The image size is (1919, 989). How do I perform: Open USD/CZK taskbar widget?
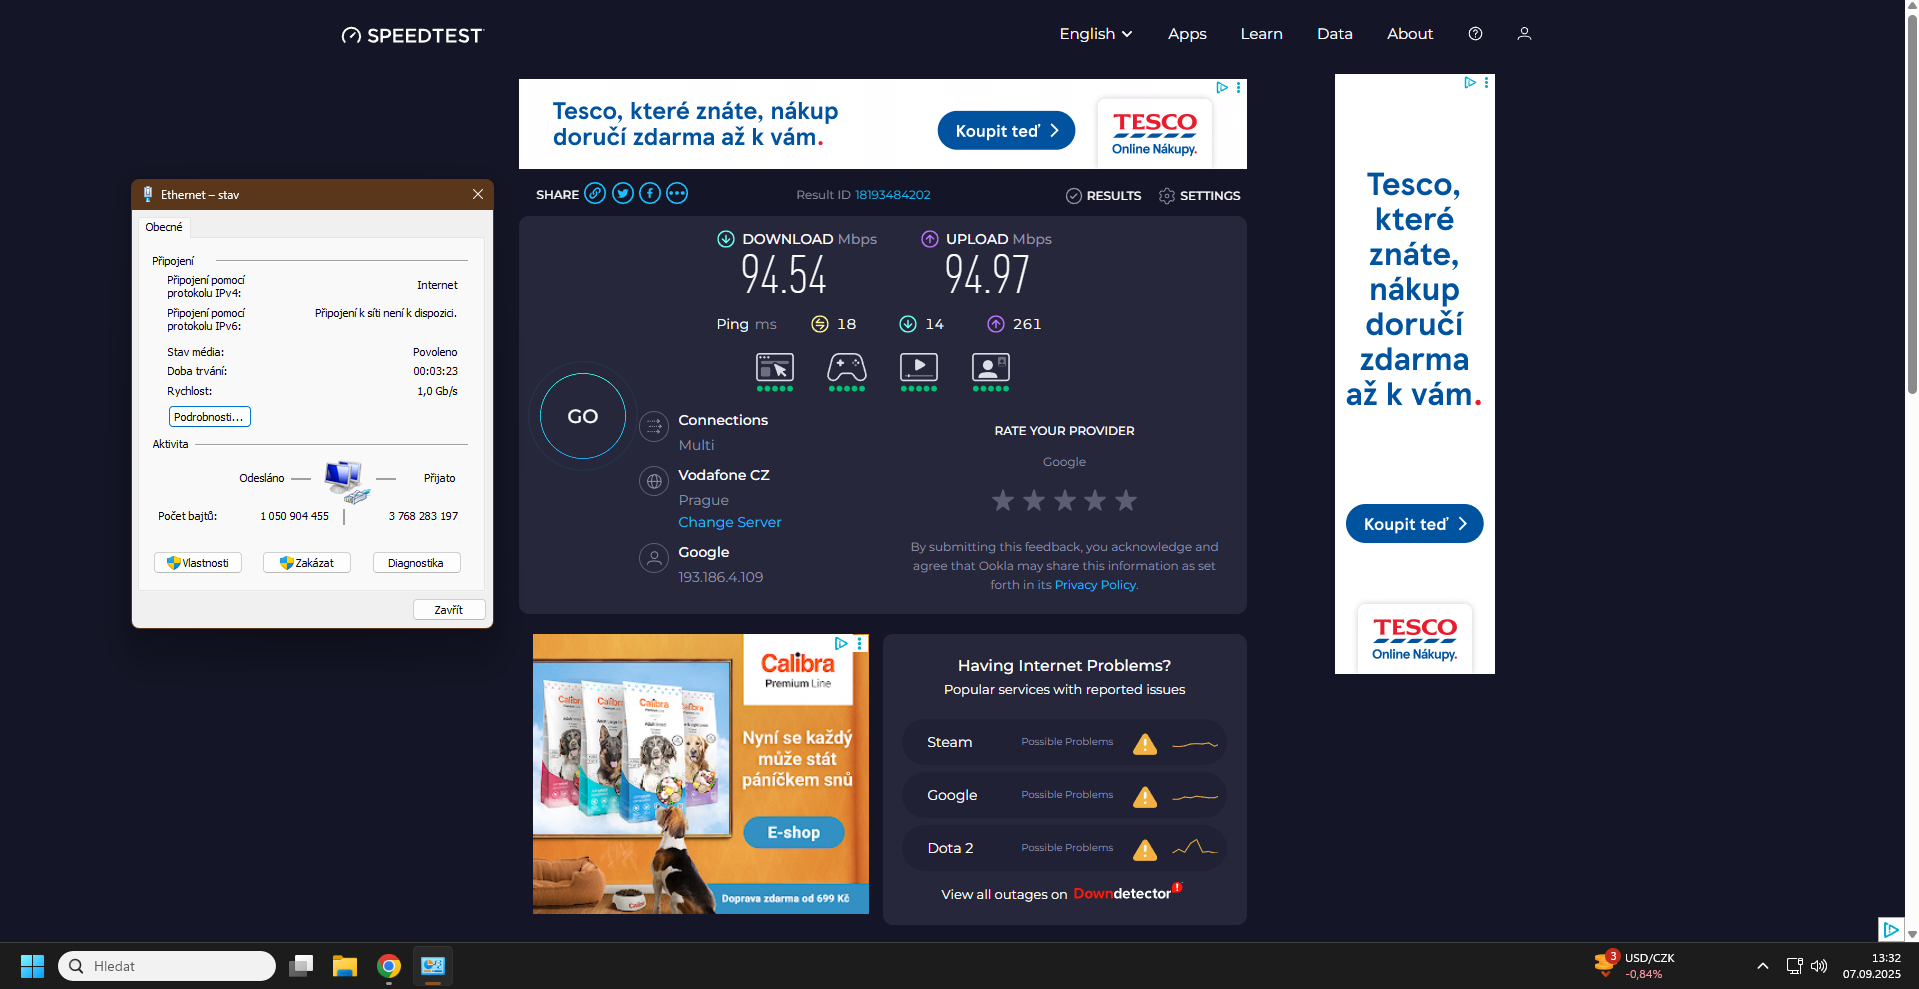pyautogui.click(x=1636, y=966)
